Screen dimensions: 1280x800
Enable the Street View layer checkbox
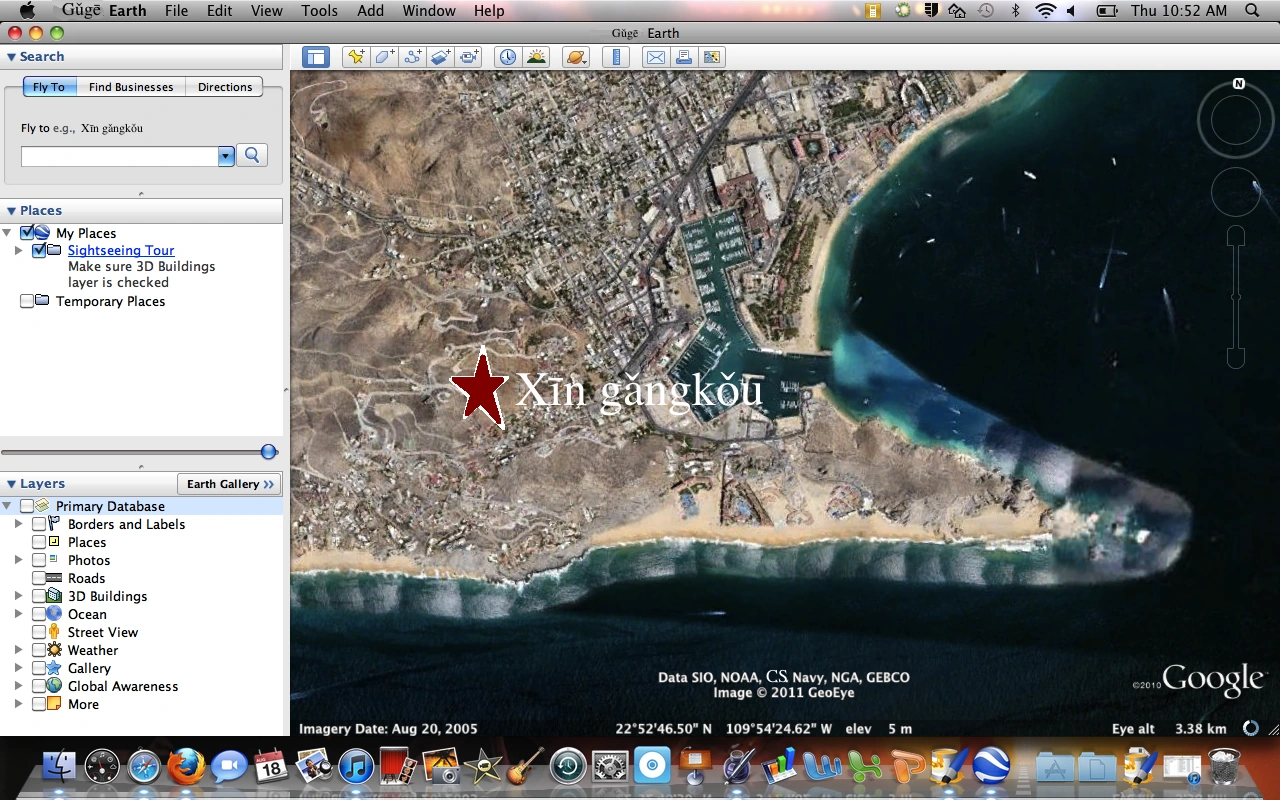pos(39,632)
